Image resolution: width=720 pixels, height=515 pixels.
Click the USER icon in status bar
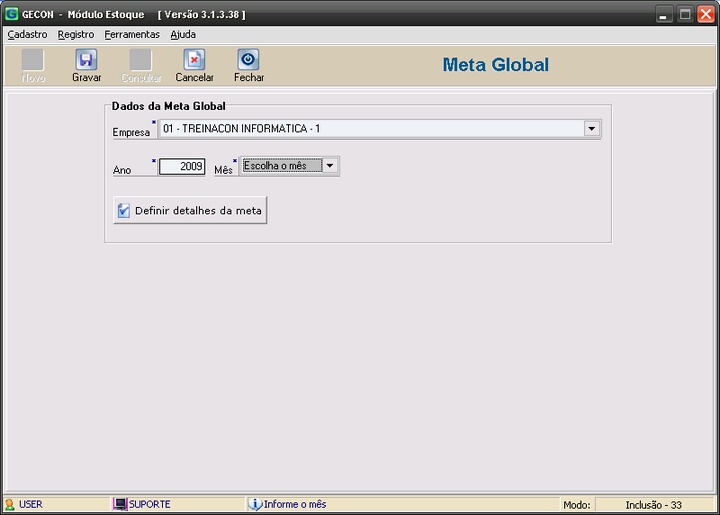click(10, 504)
